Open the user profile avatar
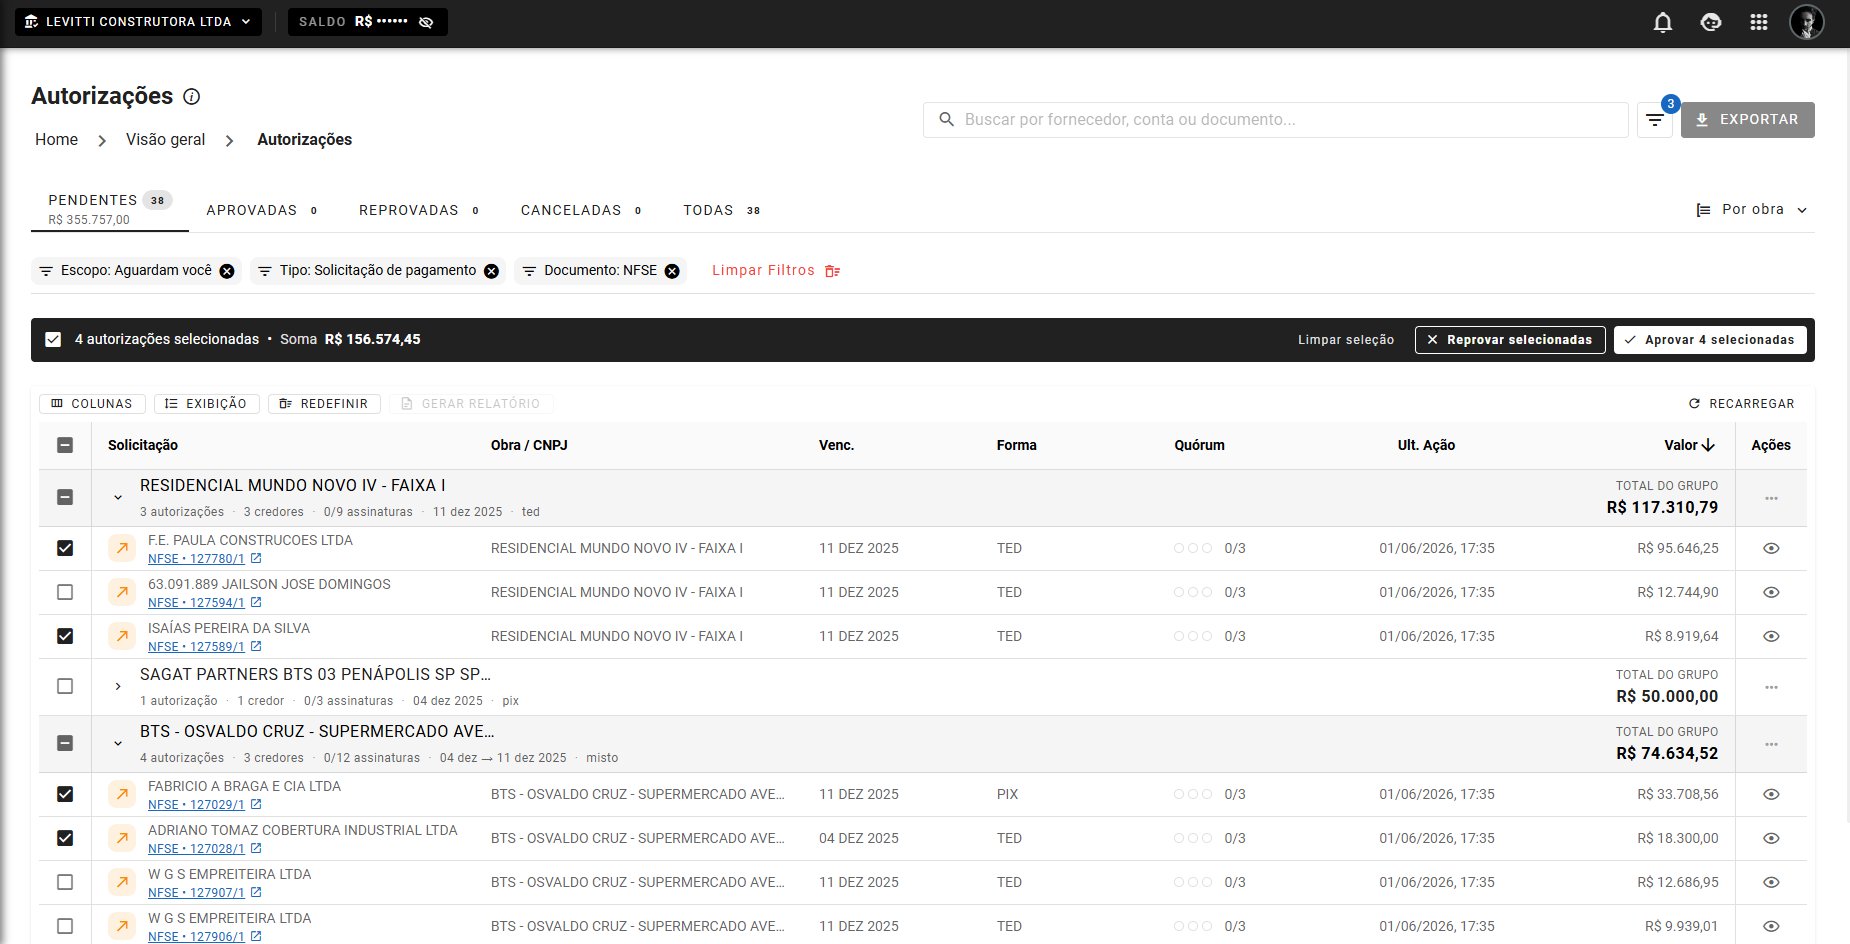Viewport: 1850px width, 944px height. 1807,22
